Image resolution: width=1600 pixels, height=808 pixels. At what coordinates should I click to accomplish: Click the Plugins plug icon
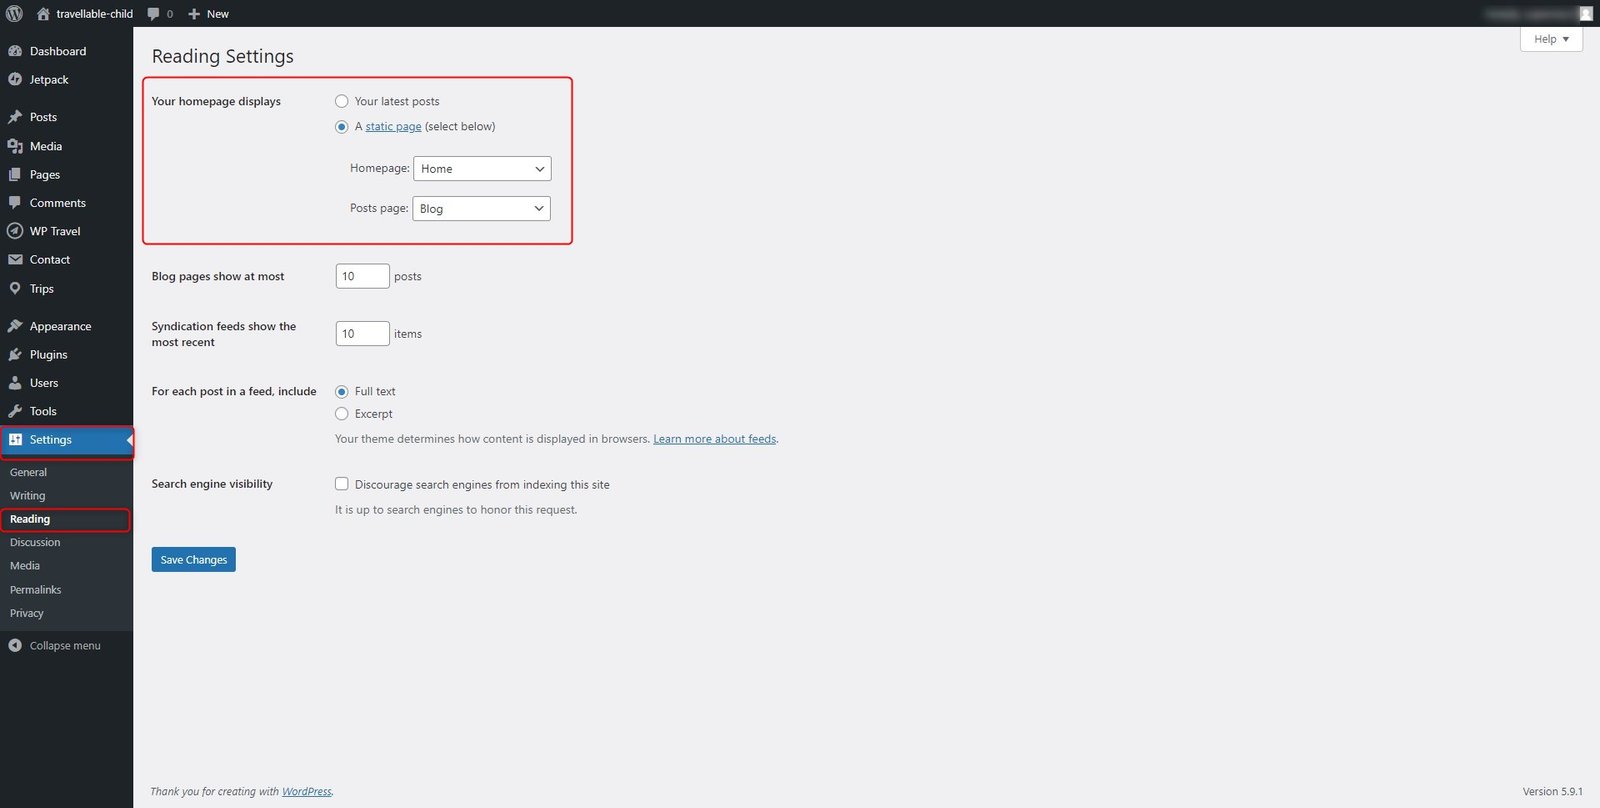pyautogui.click(x=15, y=355)
